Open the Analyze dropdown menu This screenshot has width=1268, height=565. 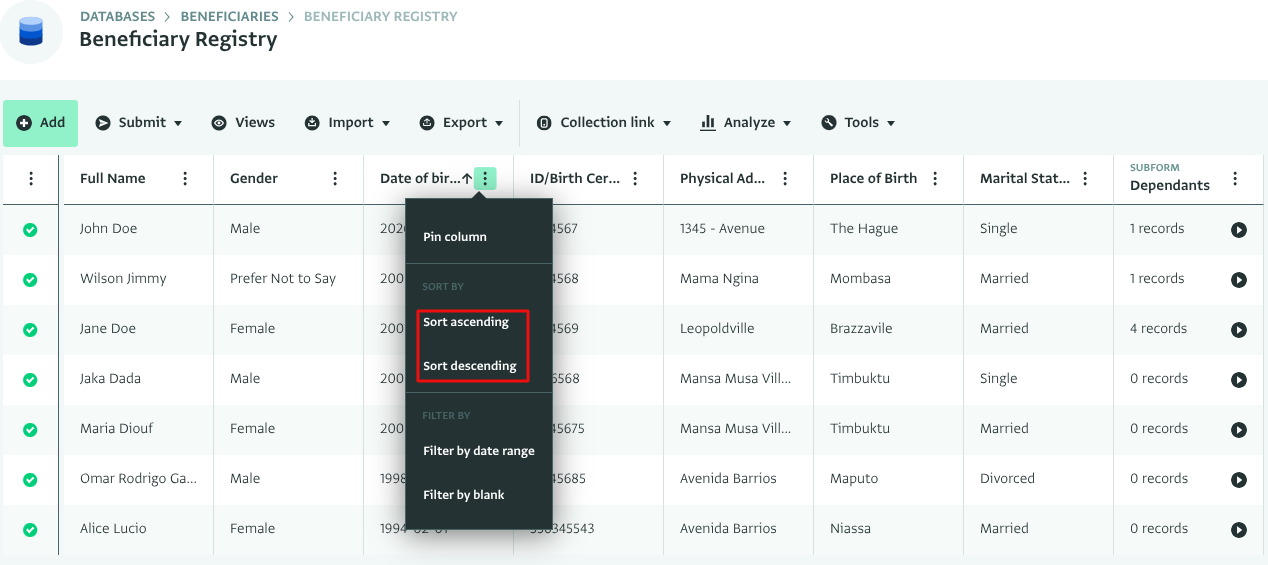tap(746, 123)
